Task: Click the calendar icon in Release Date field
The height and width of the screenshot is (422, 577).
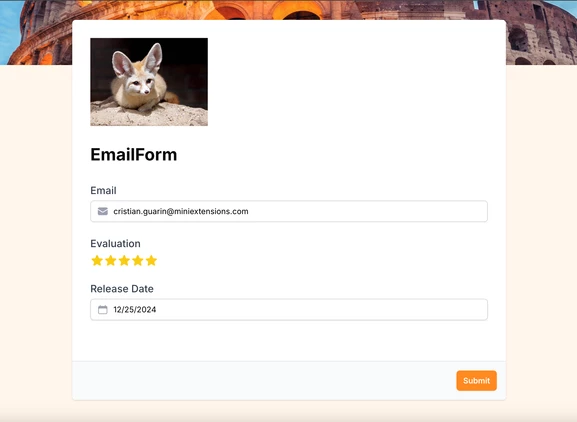Action: click(x=103, y=310)
